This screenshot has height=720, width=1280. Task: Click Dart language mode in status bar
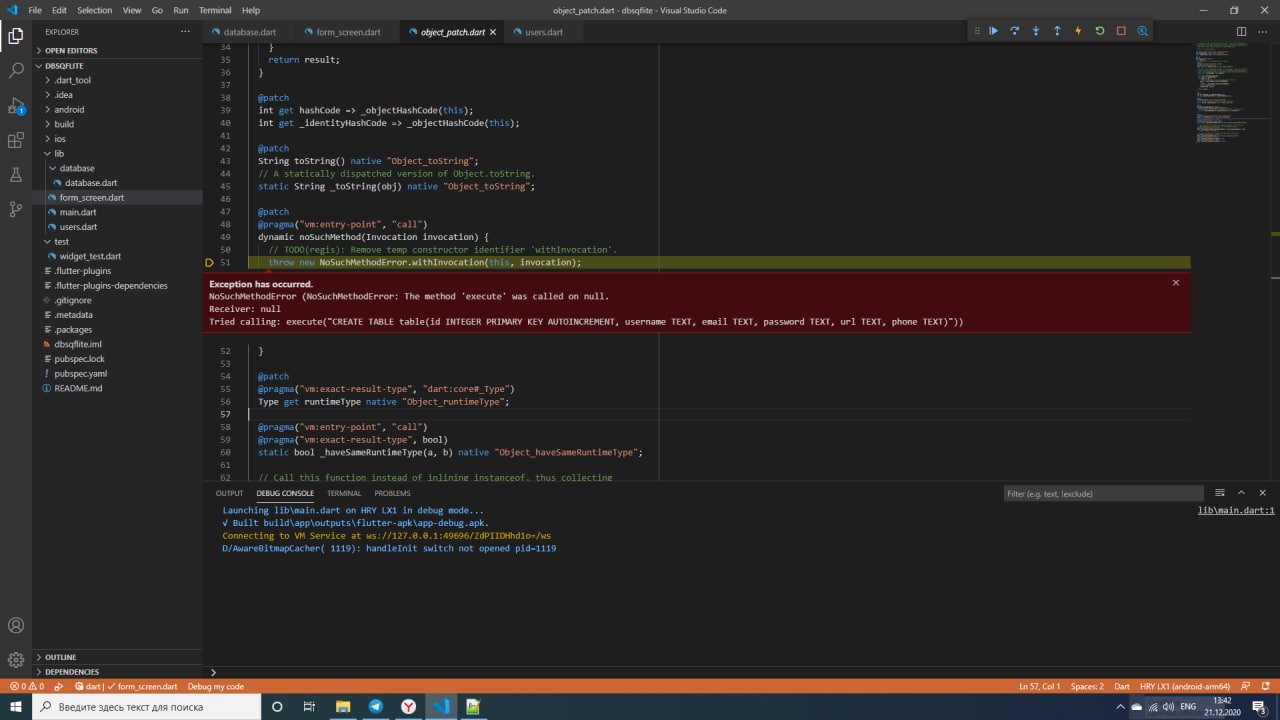pyautogui.click(x=1122, y=687)
